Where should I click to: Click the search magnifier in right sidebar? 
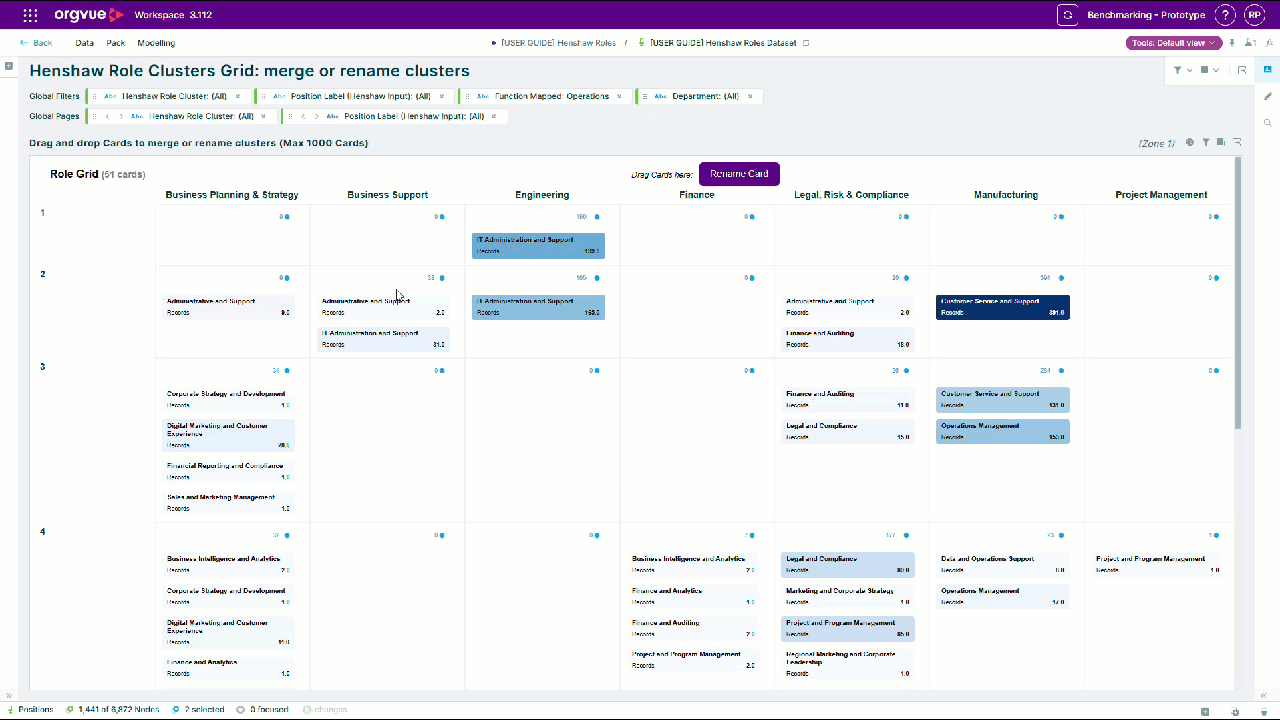click(x=1268, y=122)
